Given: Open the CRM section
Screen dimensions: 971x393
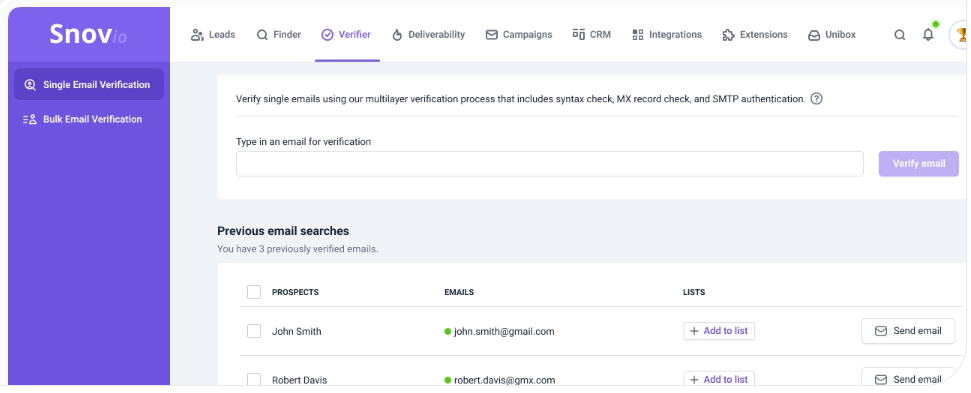Looking at the screenshot, I should click(x=591, y=35).
